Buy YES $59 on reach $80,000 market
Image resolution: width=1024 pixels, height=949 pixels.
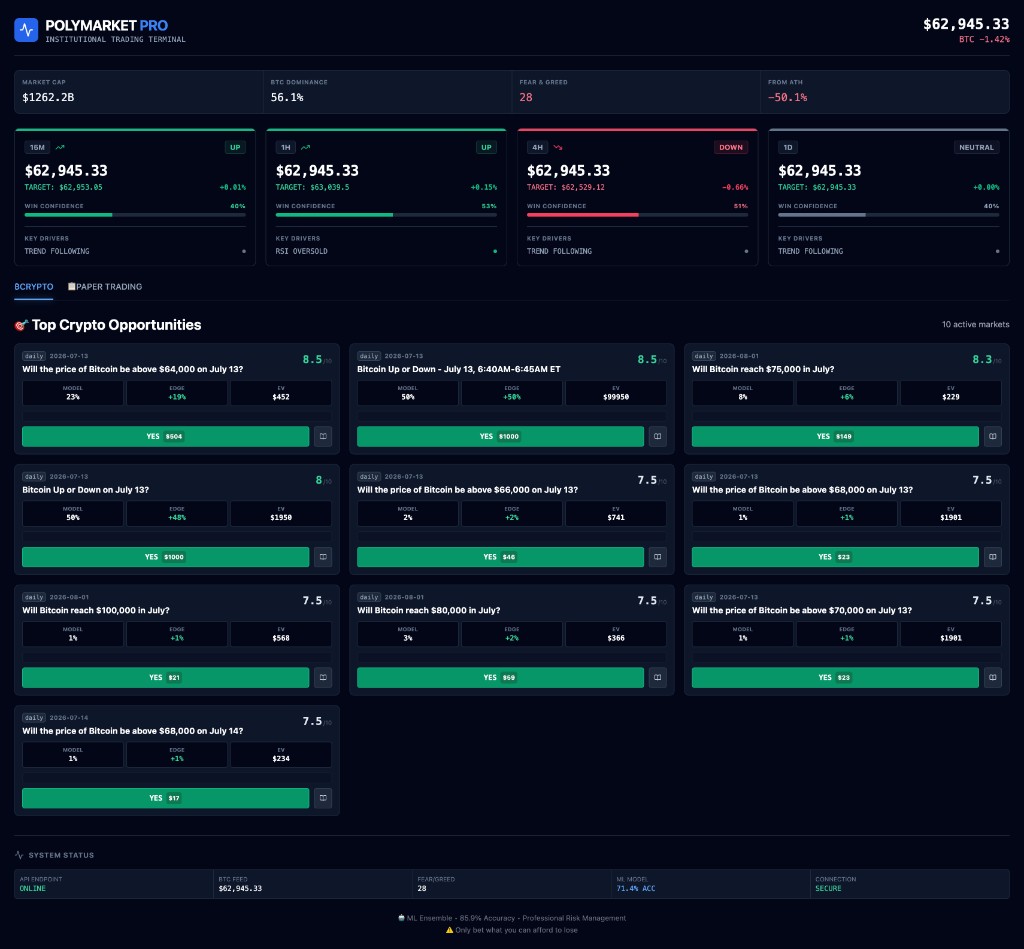tap(500, 677)
